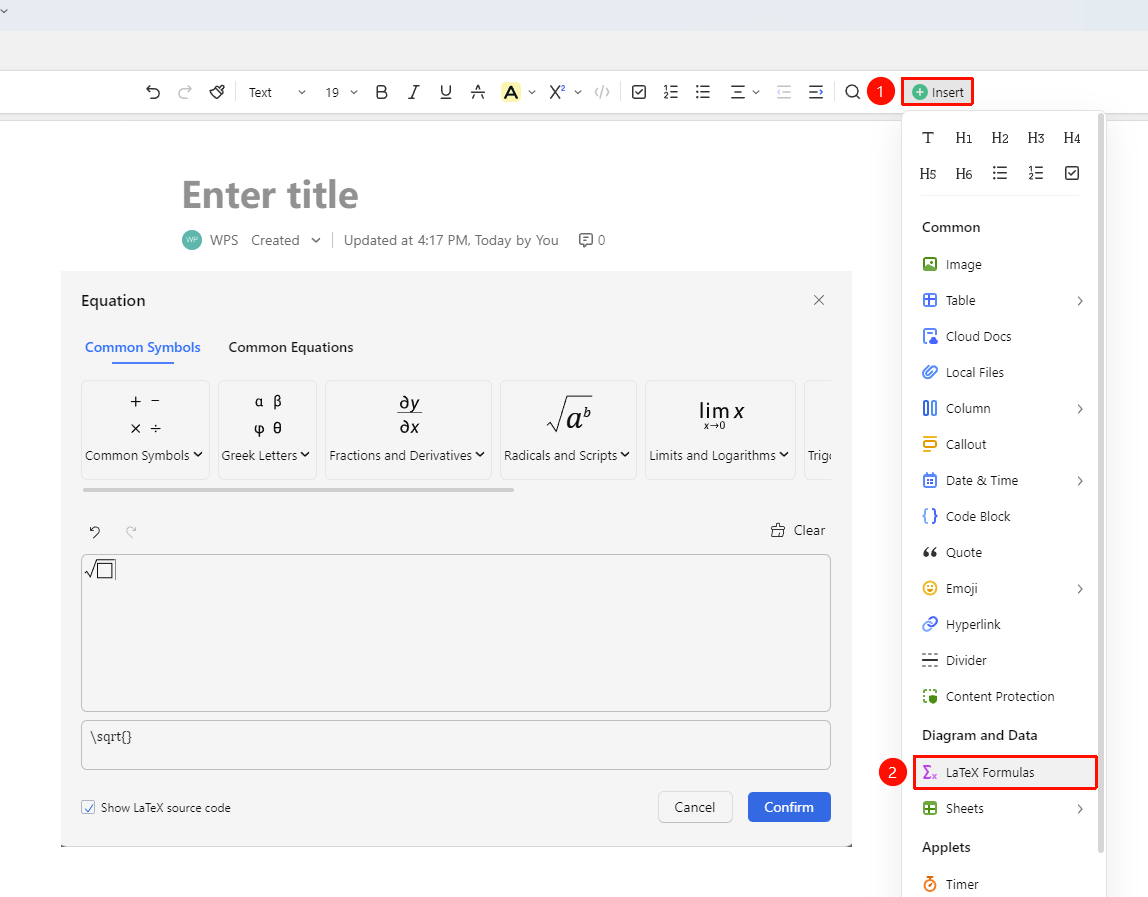Click the Insert button
The image size is (1148, 897).
tap(938, 92)
